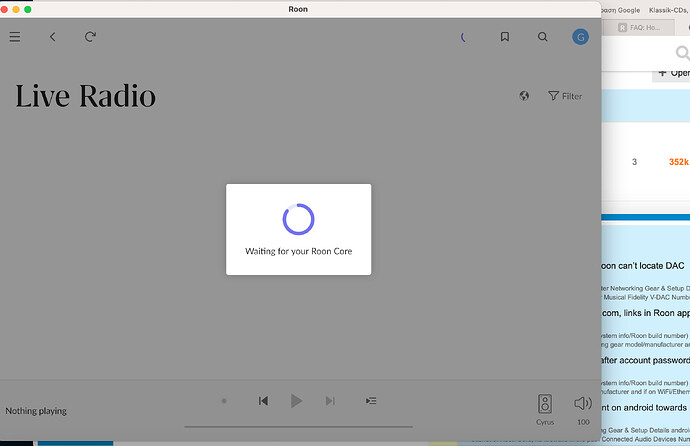Open the after account password topic
Screen dimensions: 690x446
(x=646, y=360)
